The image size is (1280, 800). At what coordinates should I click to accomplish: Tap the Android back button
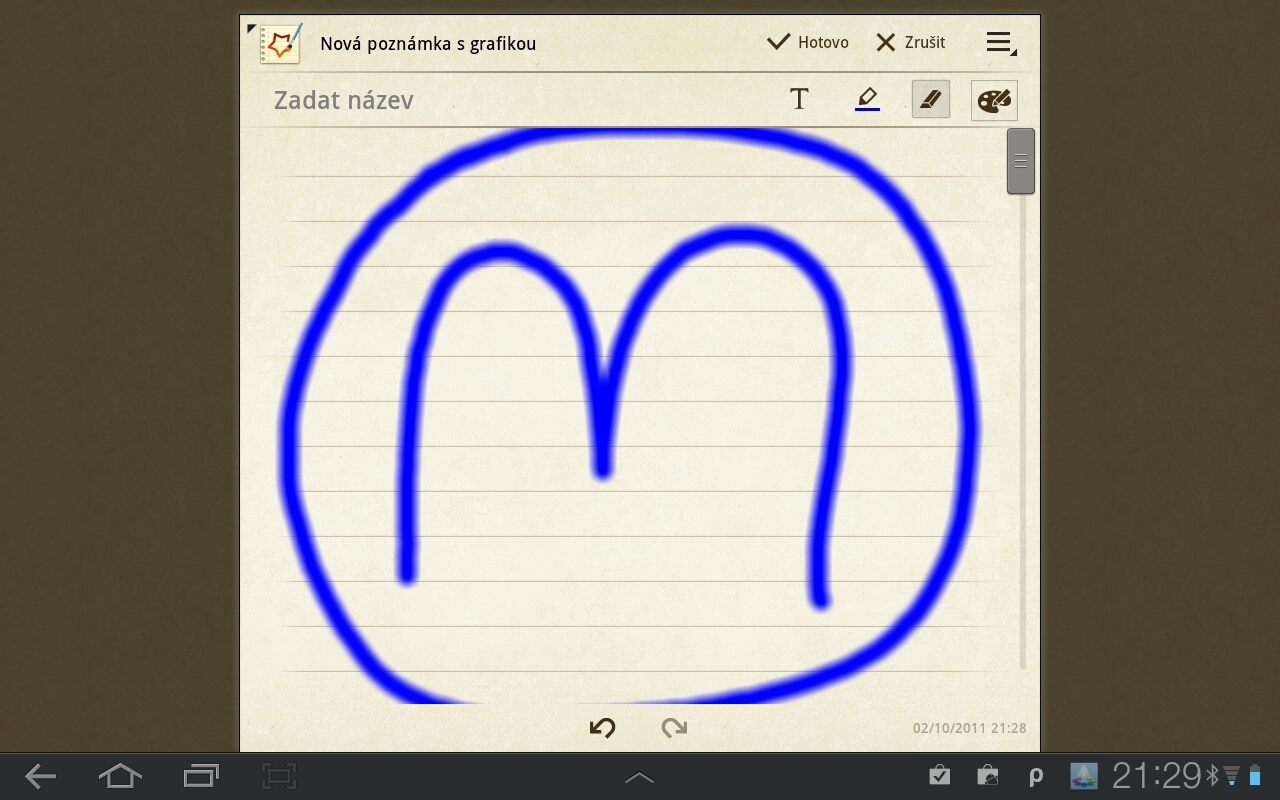pos(40,776)
